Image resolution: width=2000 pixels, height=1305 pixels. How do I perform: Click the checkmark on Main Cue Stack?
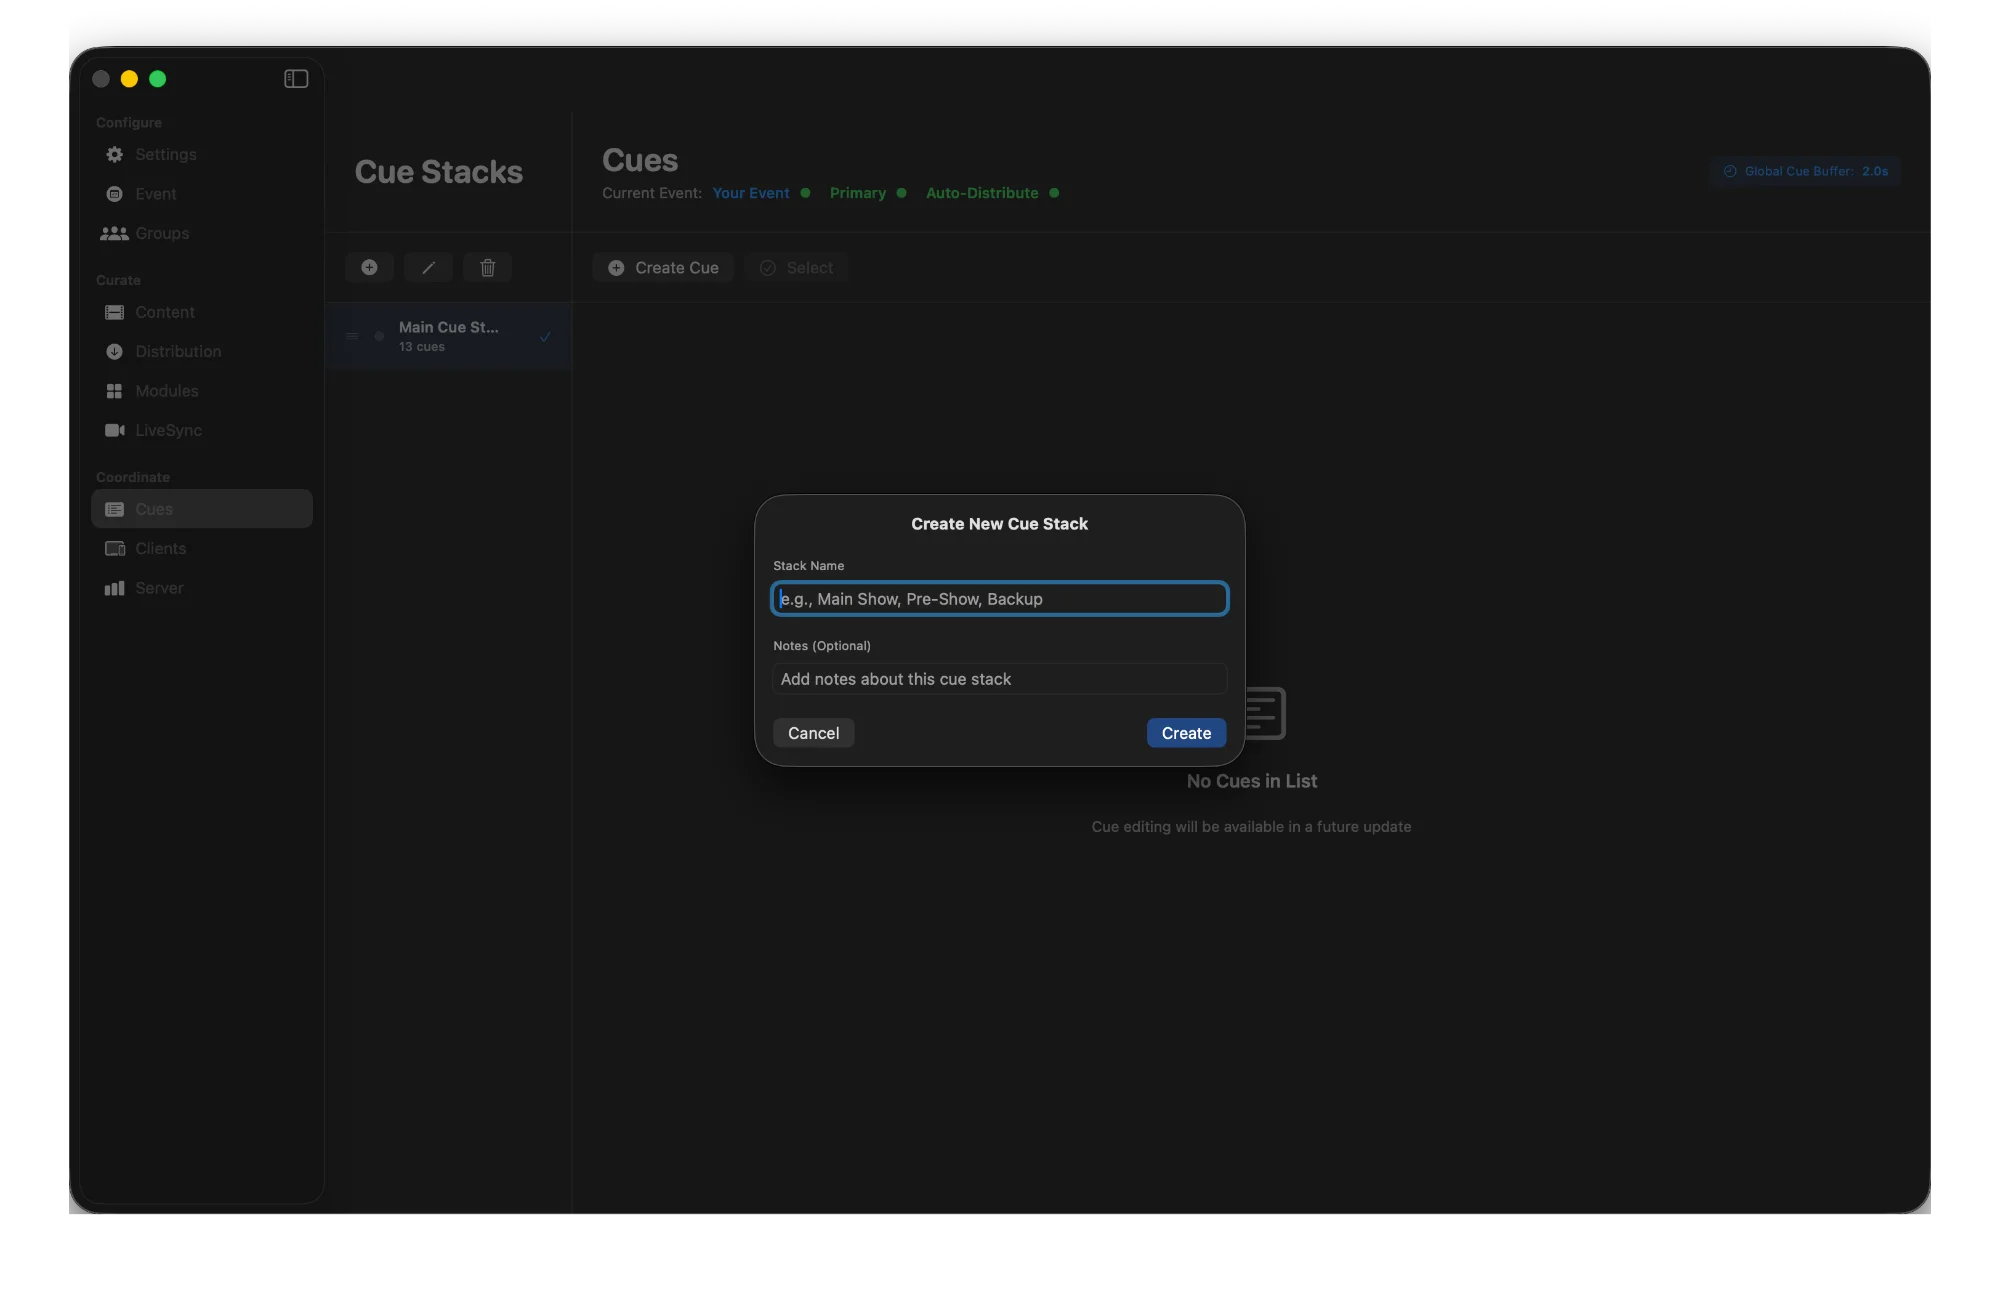545,337
